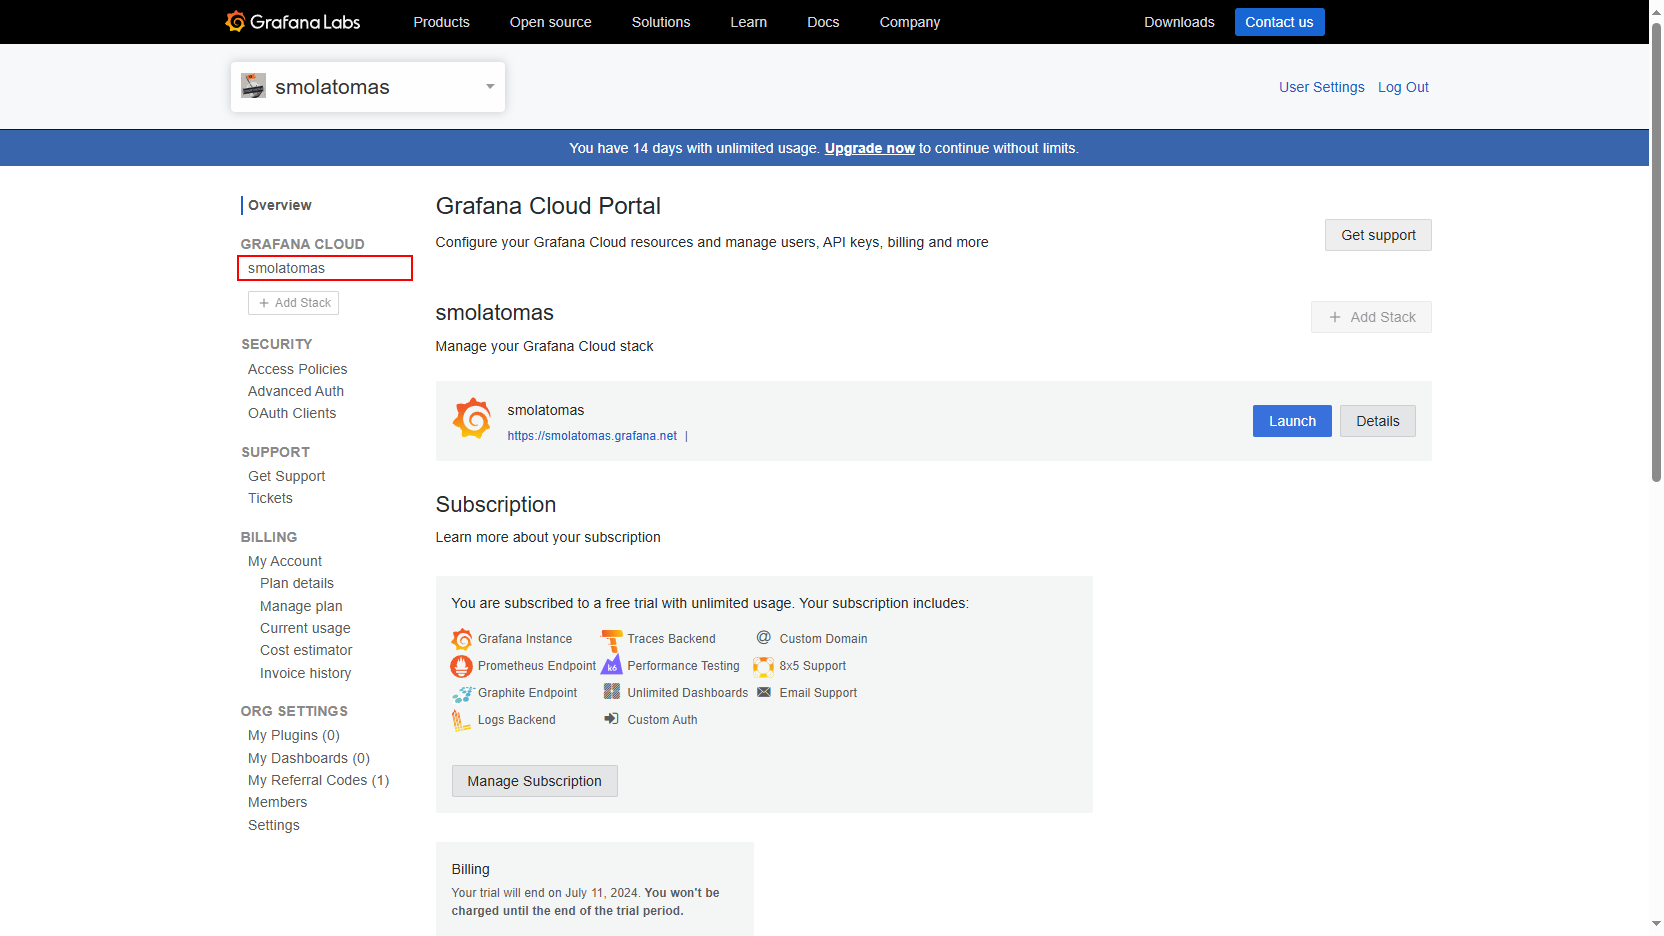This screenshot has height=936, width=1664.
Task: Open the Learn menu
Action: [749, 22]
